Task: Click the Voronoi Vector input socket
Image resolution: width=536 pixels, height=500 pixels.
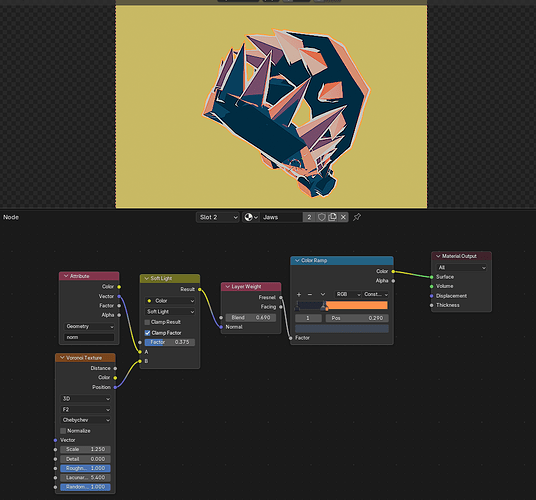Action: point(55,440)
